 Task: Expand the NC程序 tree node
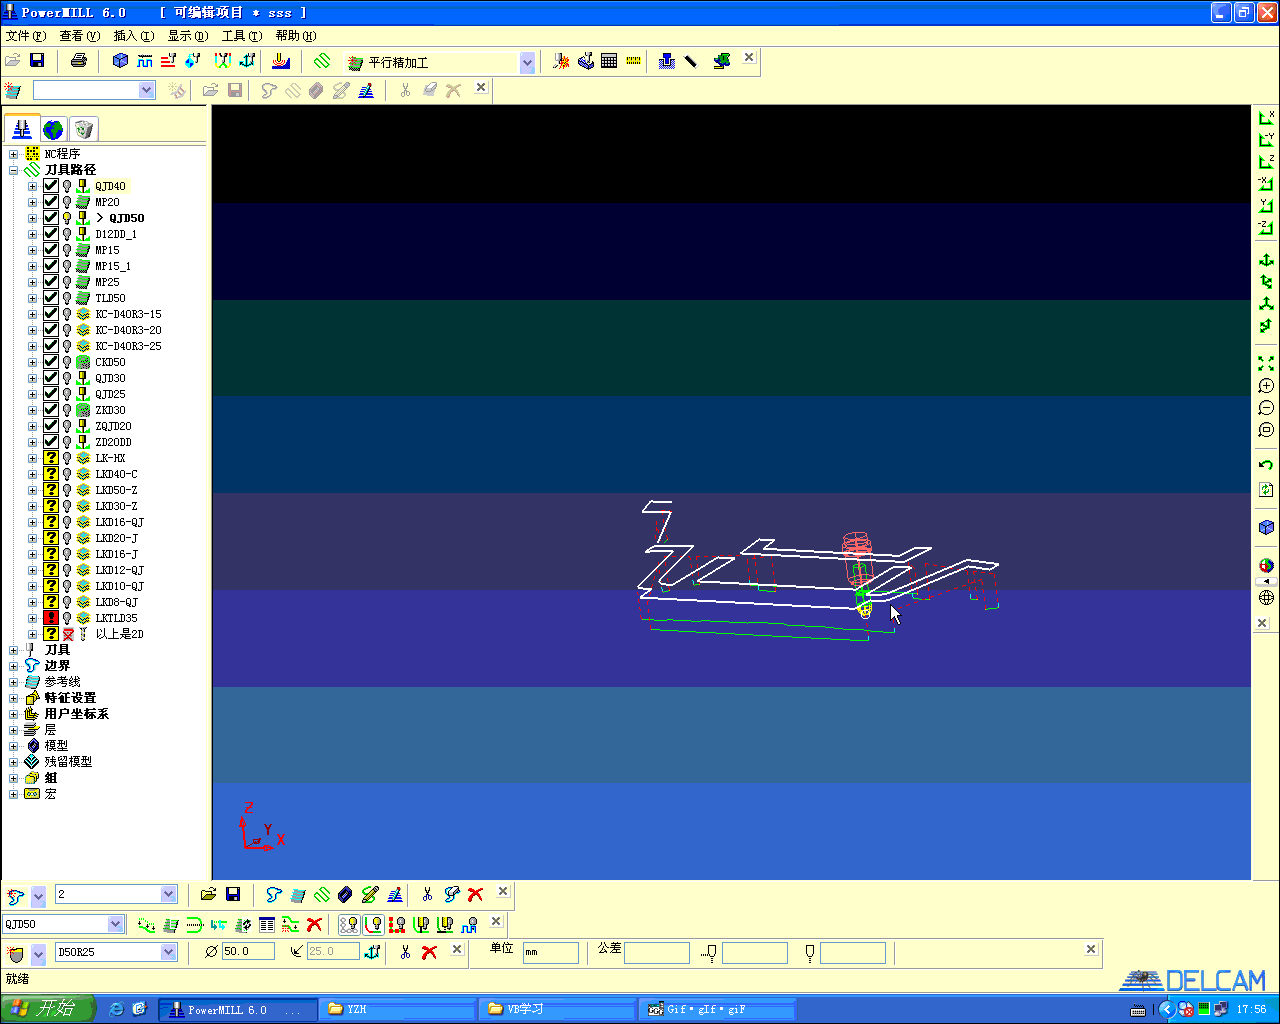[14, 154]
